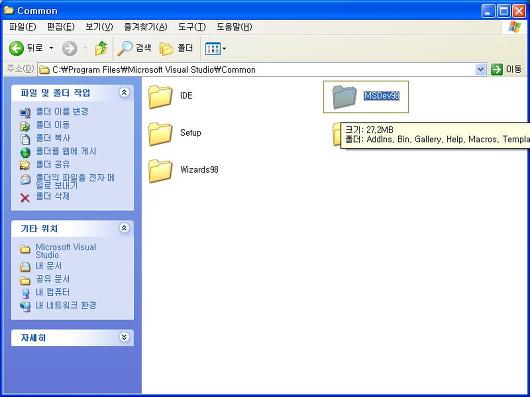The width and height of the screenshot is (530, 397).
Task: Click the Microsoft Visual Studio folder icon in sidebar
Action: click(25, 250)
